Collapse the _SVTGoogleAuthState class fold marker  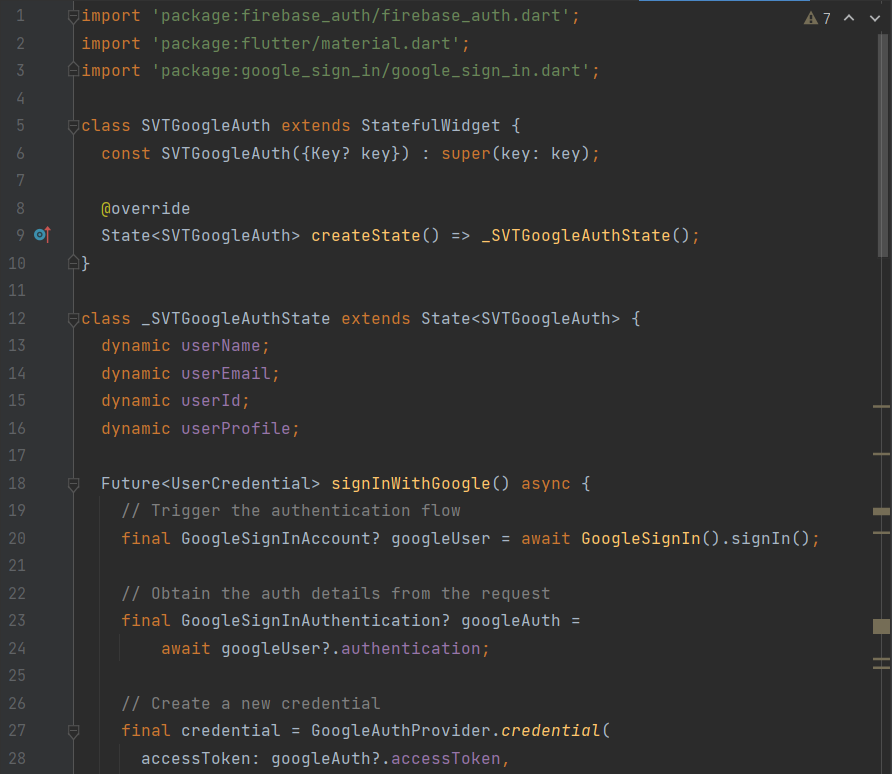click(73, 319)
